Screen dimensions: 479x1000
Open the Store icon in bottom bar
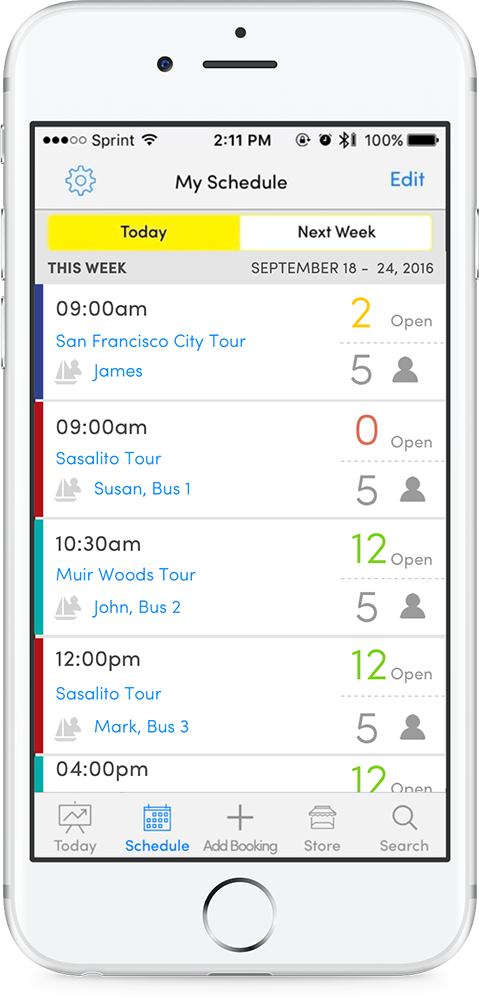coord(322,818)
